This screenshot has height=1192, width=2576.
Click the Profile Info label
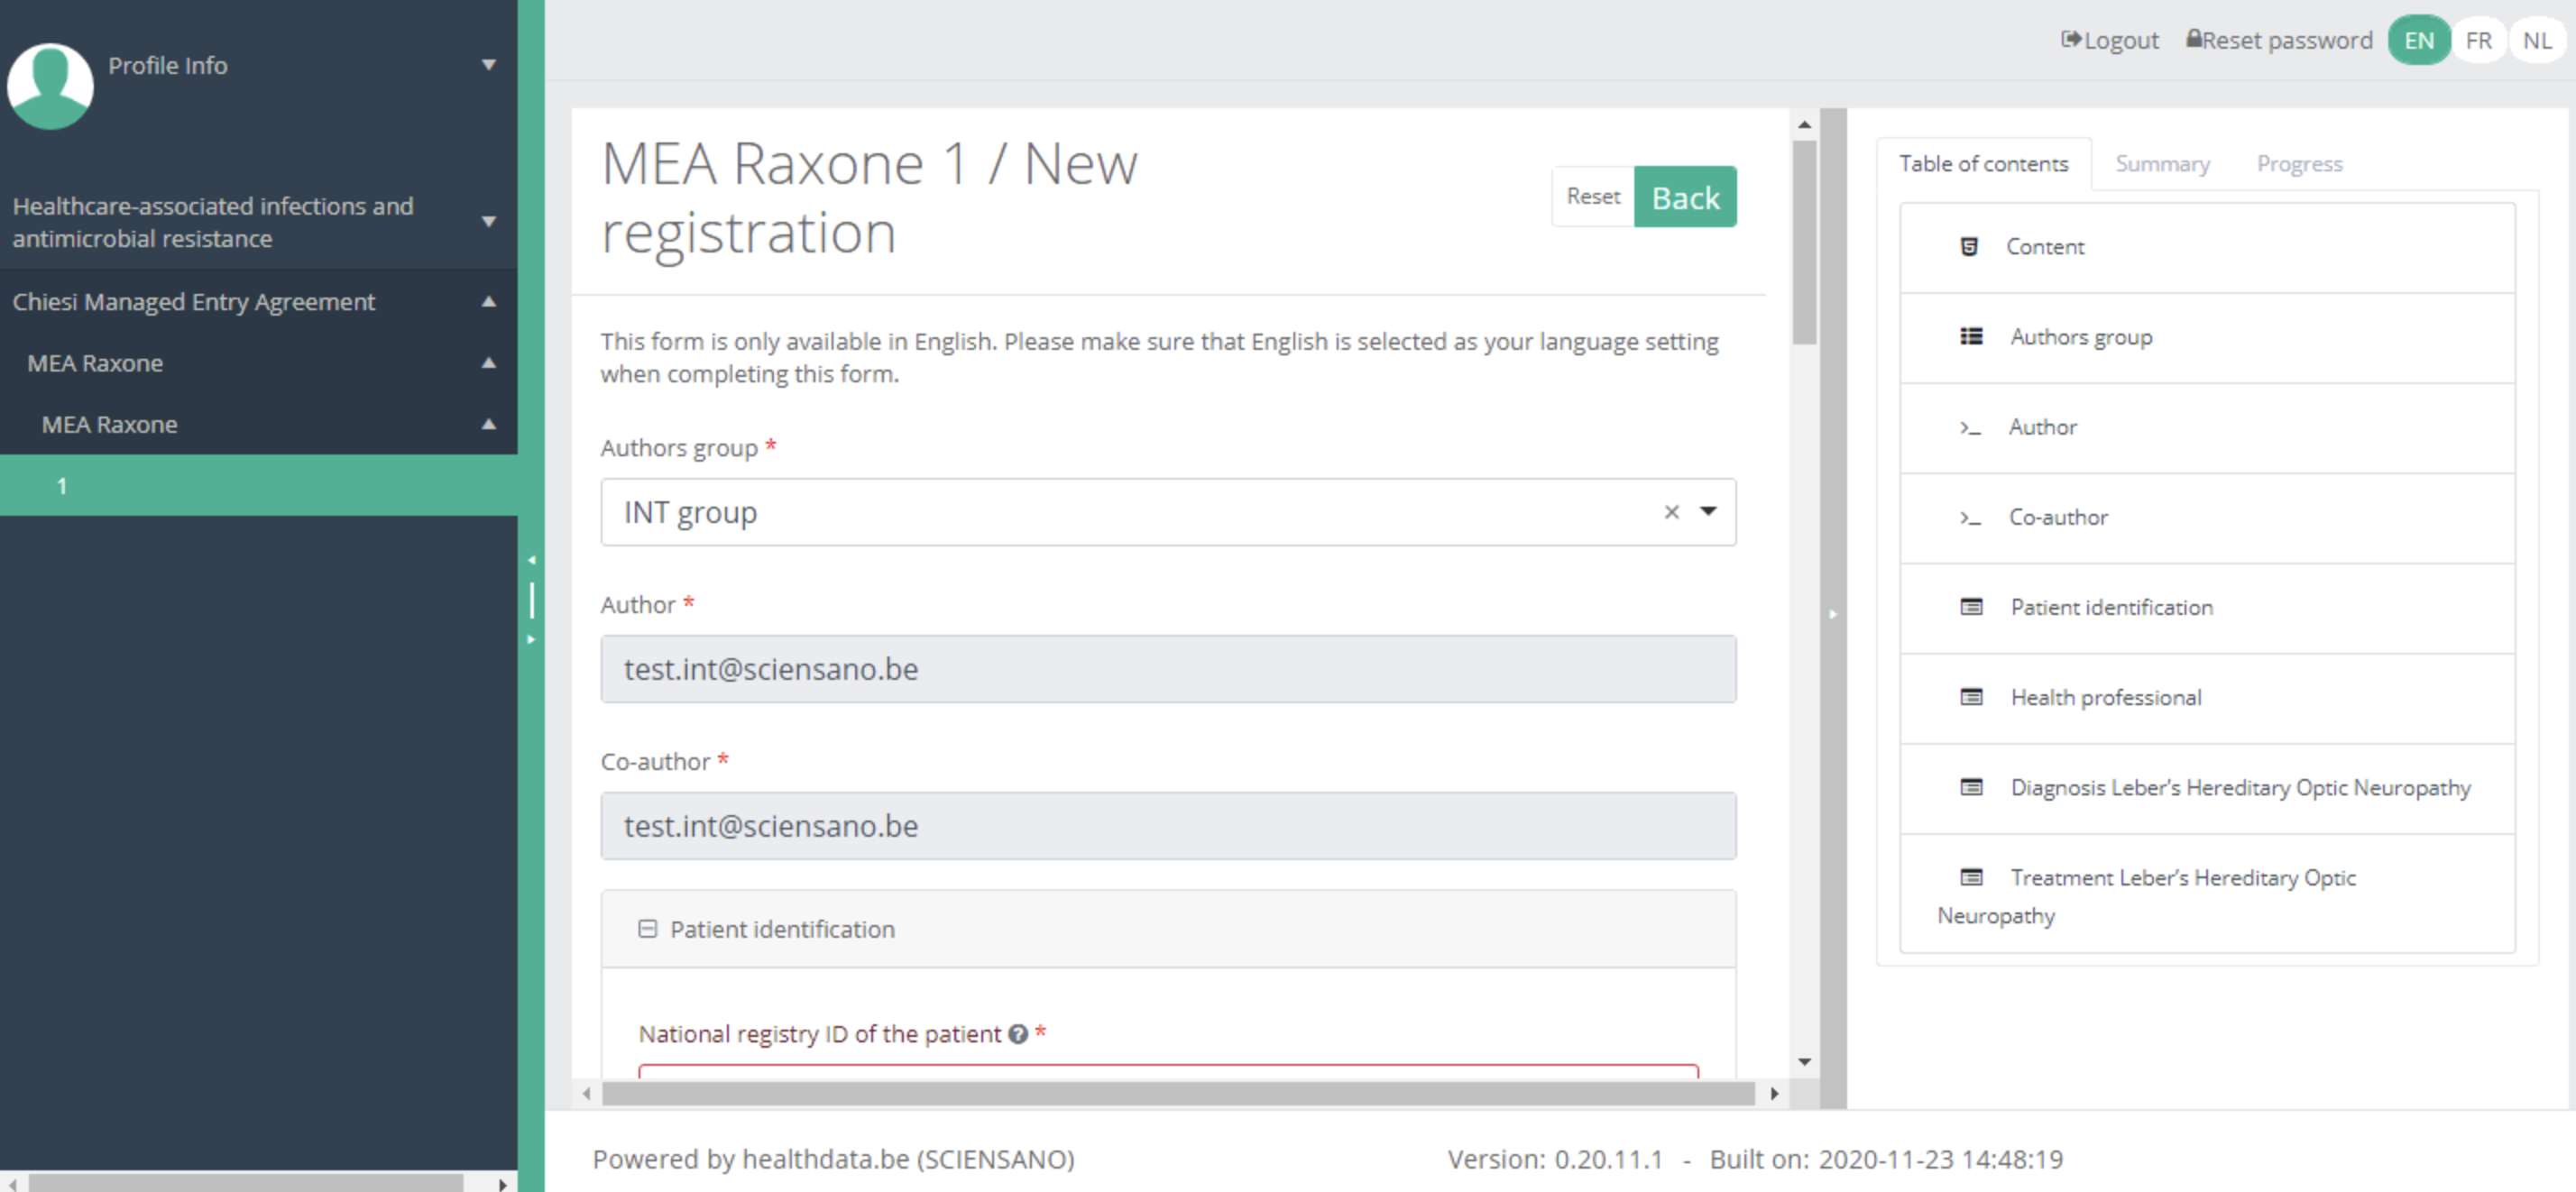pyautogui.click(x=168, y=65)
